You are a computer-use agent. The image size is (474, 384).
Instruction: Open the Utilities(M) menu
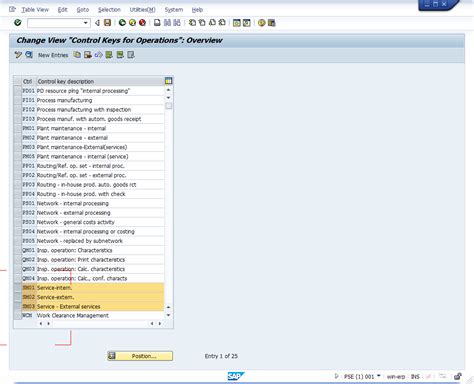(142, 10)
